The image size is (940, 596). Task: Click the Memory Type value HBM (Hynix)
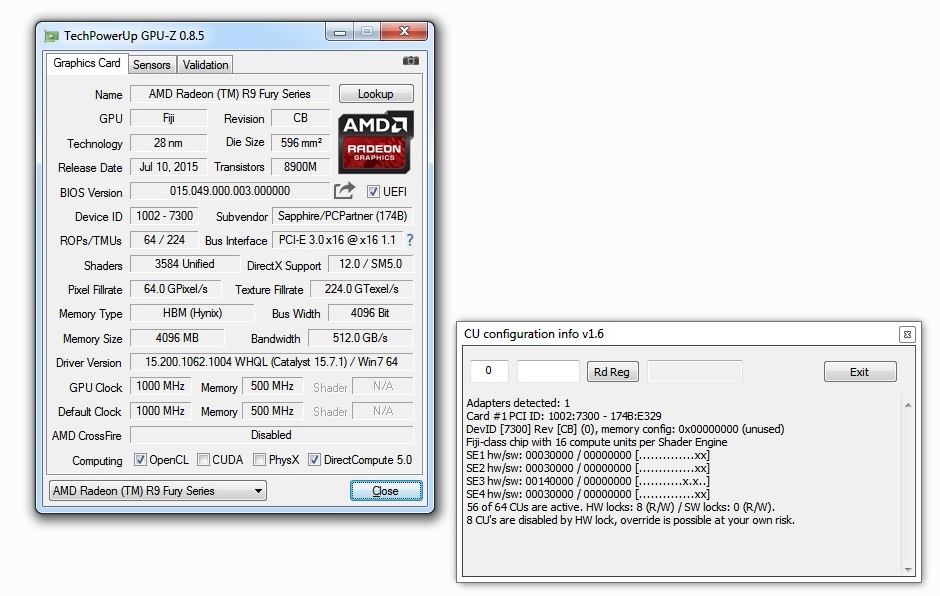point(192,313)
